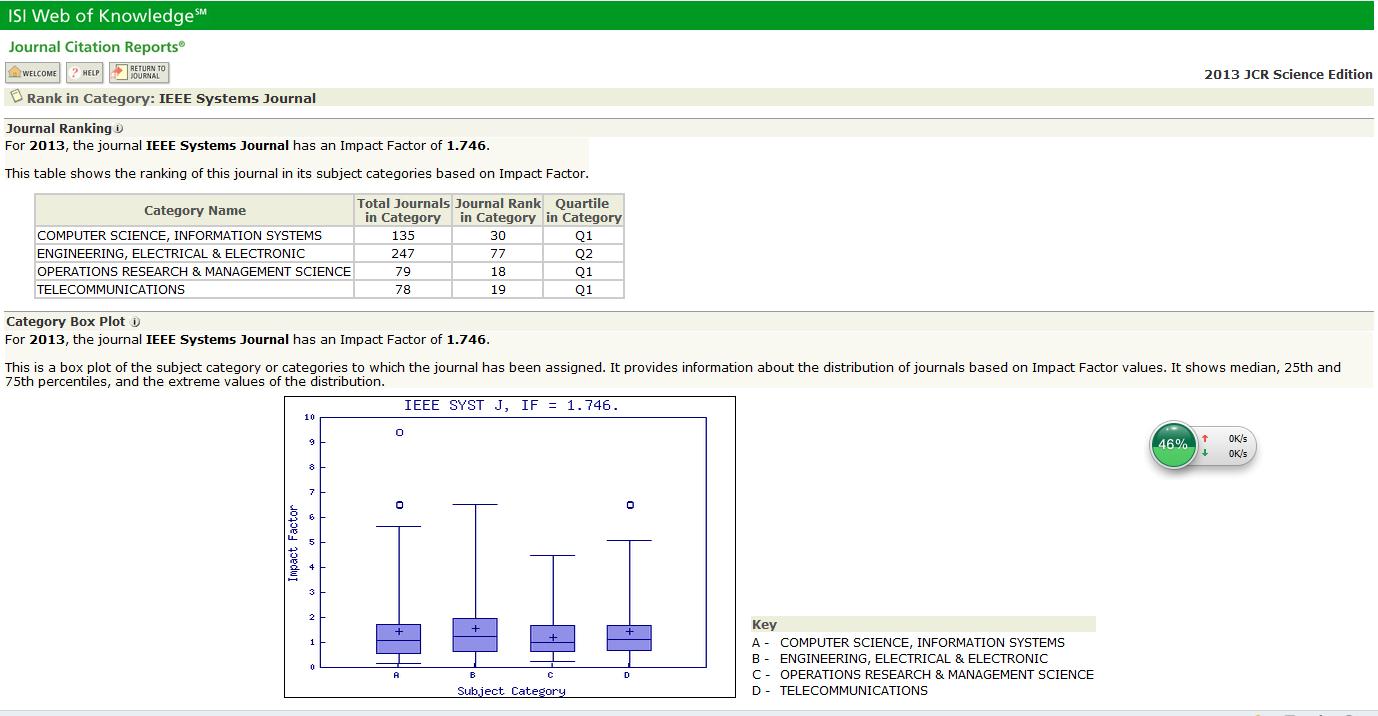Click the green 46% floating widget circle
This screenshot has height=716, width=1378.
(x=1172, y=445)
